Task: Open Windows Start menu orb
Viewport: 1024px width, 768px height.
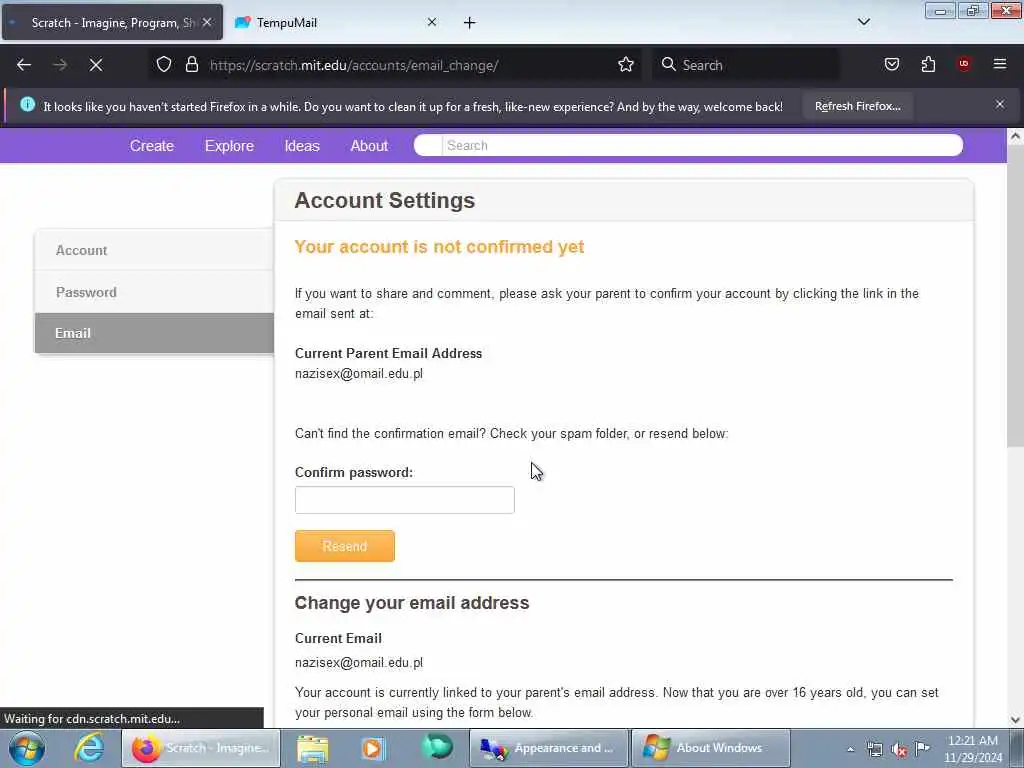Action: tap(27, 748)
